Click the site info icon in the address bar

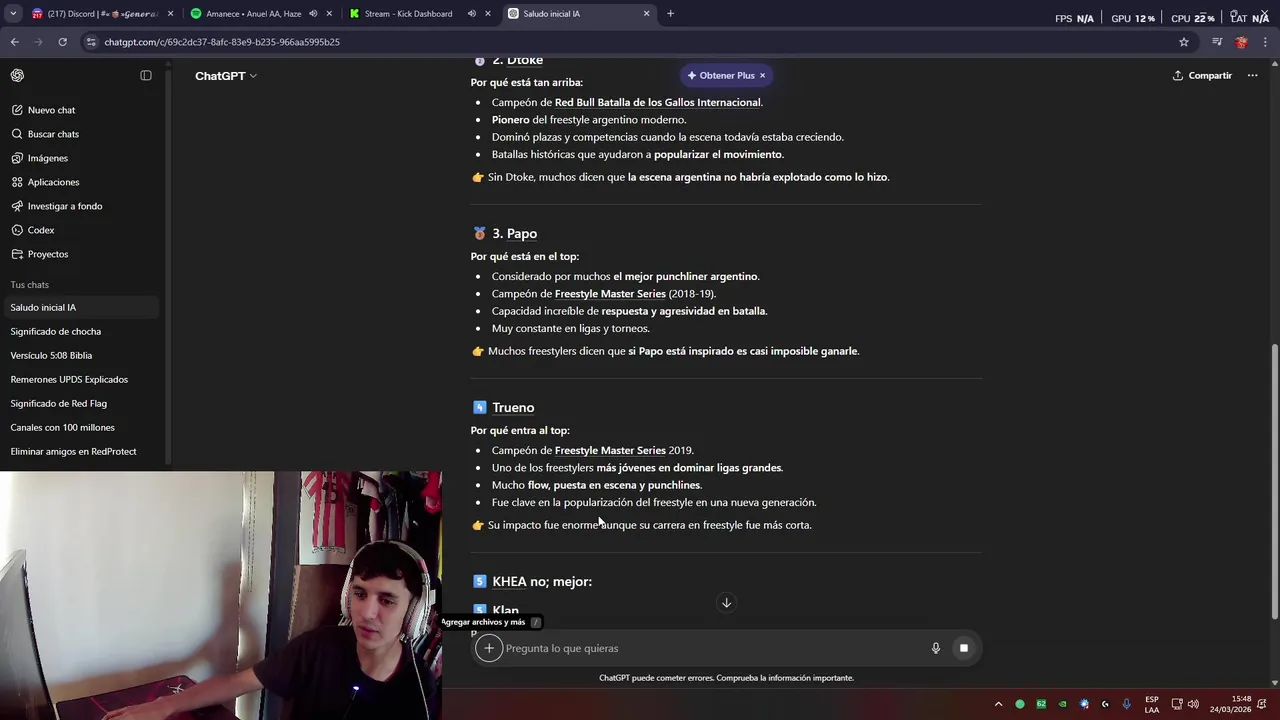[91, 42]
